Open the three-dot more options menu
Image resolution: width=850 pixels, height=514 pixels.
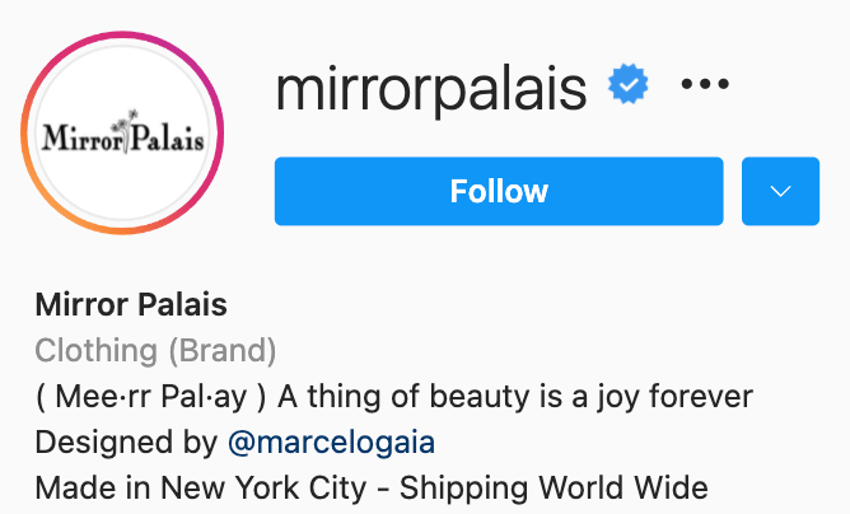tap(705, 84)
